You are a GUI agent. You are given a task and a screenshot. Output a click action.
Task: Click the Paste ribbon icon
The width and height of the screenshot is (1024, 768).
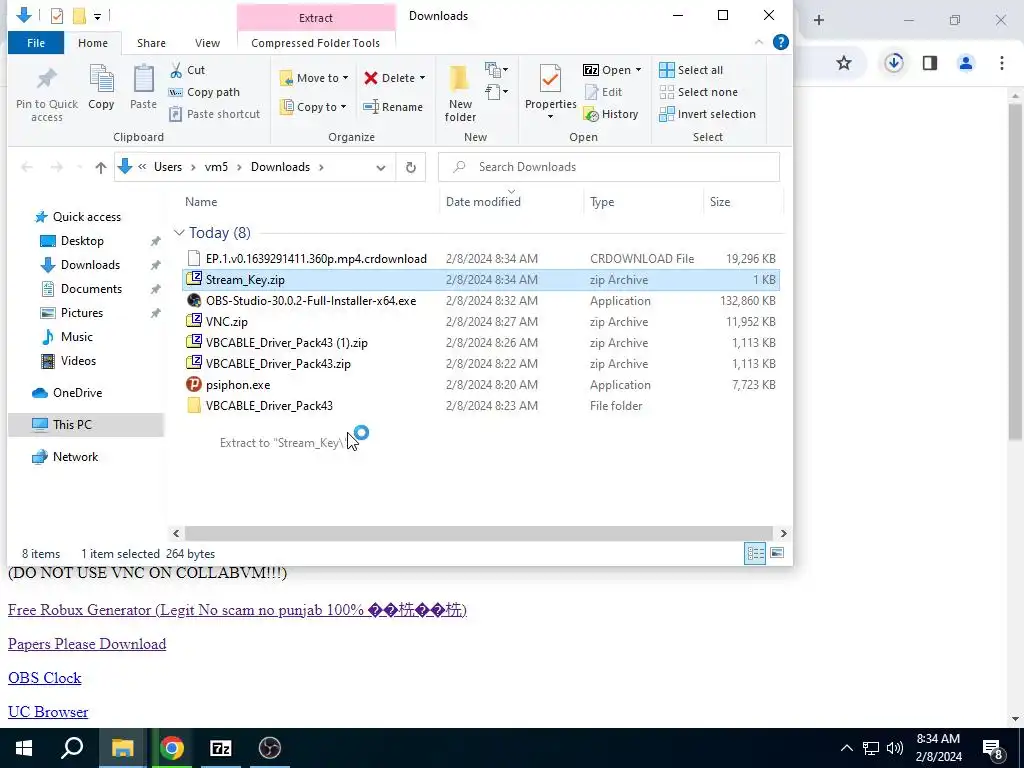tap(143, 79)
